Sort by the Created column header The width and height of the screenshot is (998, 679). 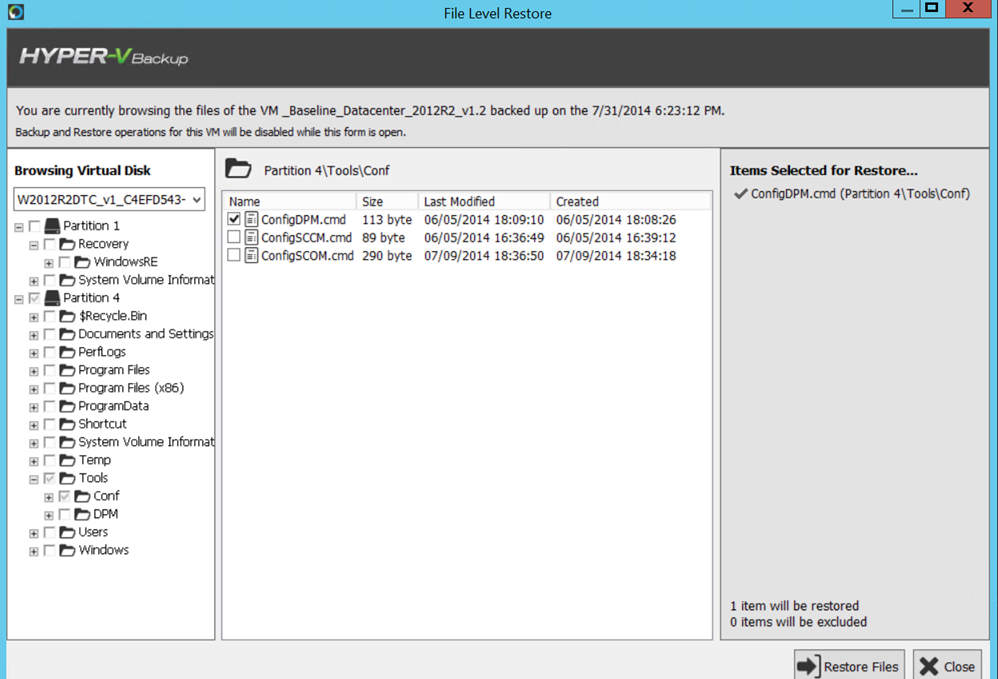[630, 201]
